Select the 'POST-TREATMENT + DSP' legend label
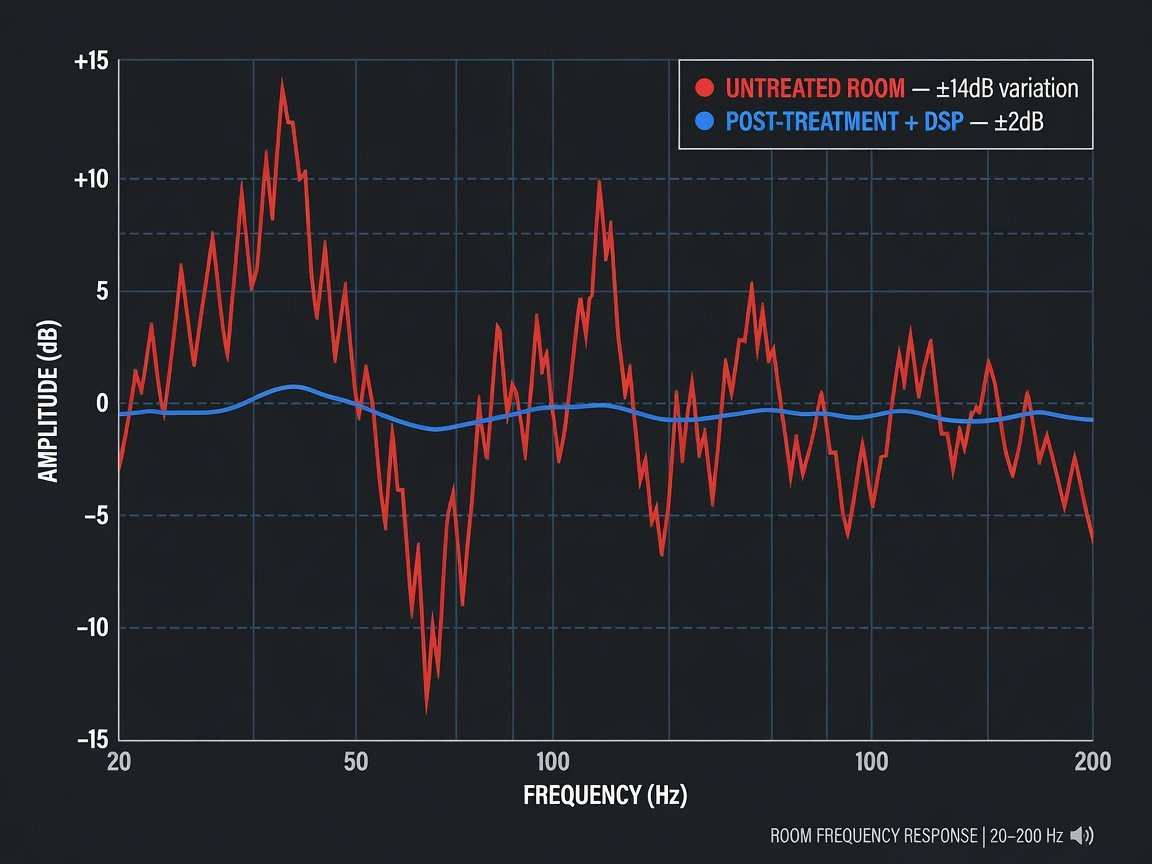Screen dimensions: 1152x864 (844, 121)
